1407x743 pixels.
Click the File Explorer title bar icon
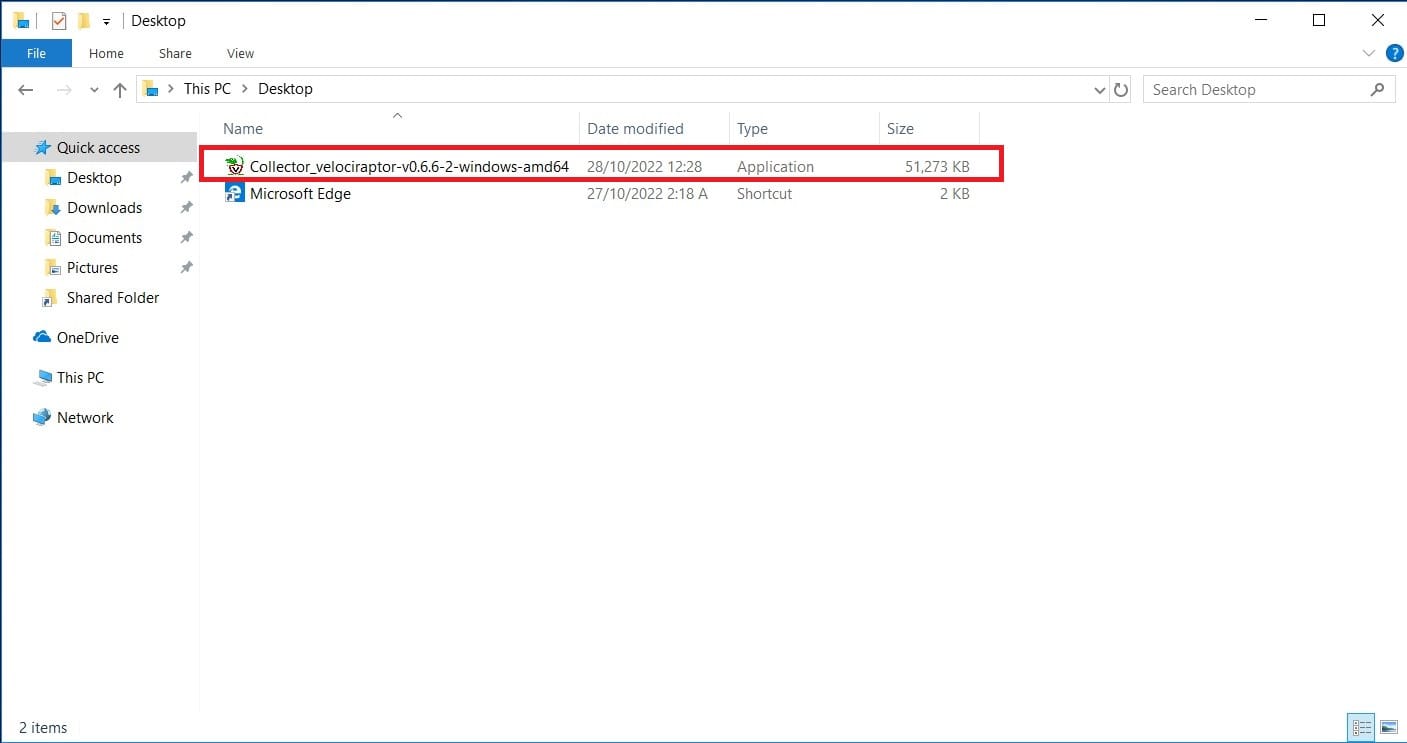(x=21, y=20)
